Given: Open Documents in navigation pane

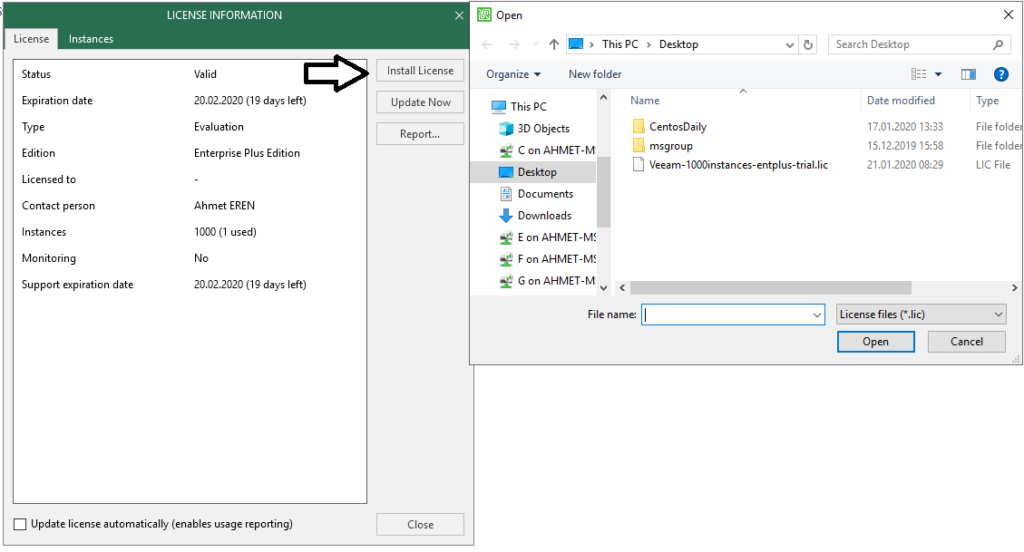Looking at the screenshot, I should [x=545, y=194].
